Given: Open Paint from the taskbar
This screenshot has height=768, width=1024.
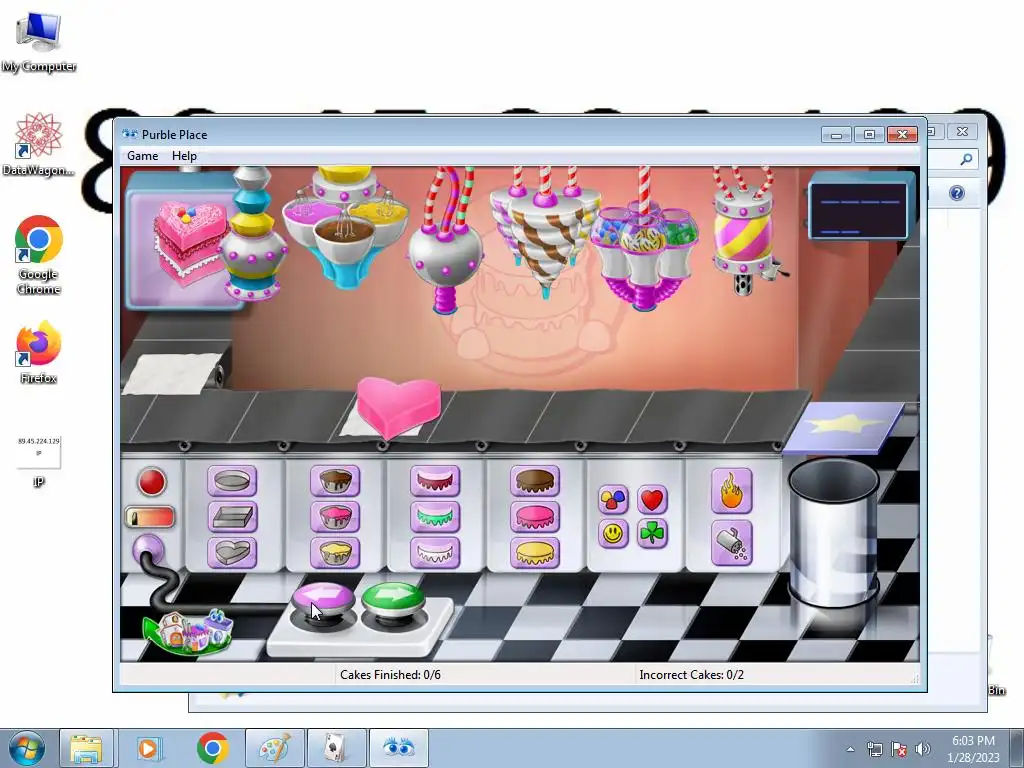Looking at the screenshot, I should (274, 748).
